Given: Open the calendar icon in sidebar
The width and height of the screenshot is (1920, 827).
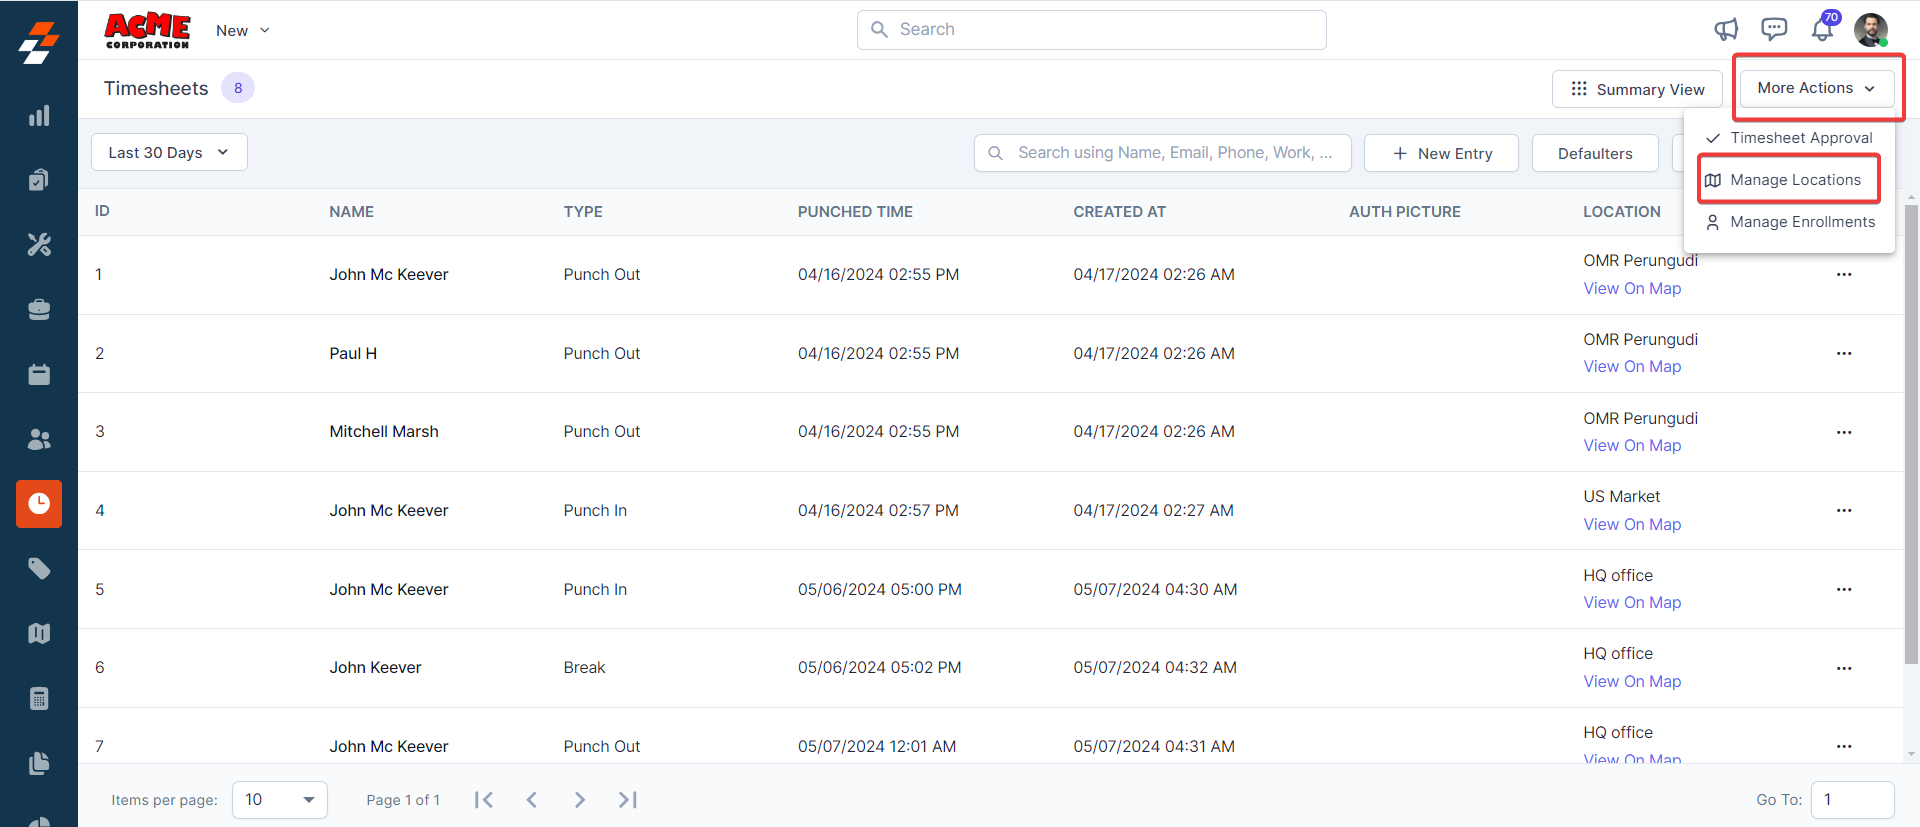Looking at the screenshot, I should coord(39,374).
